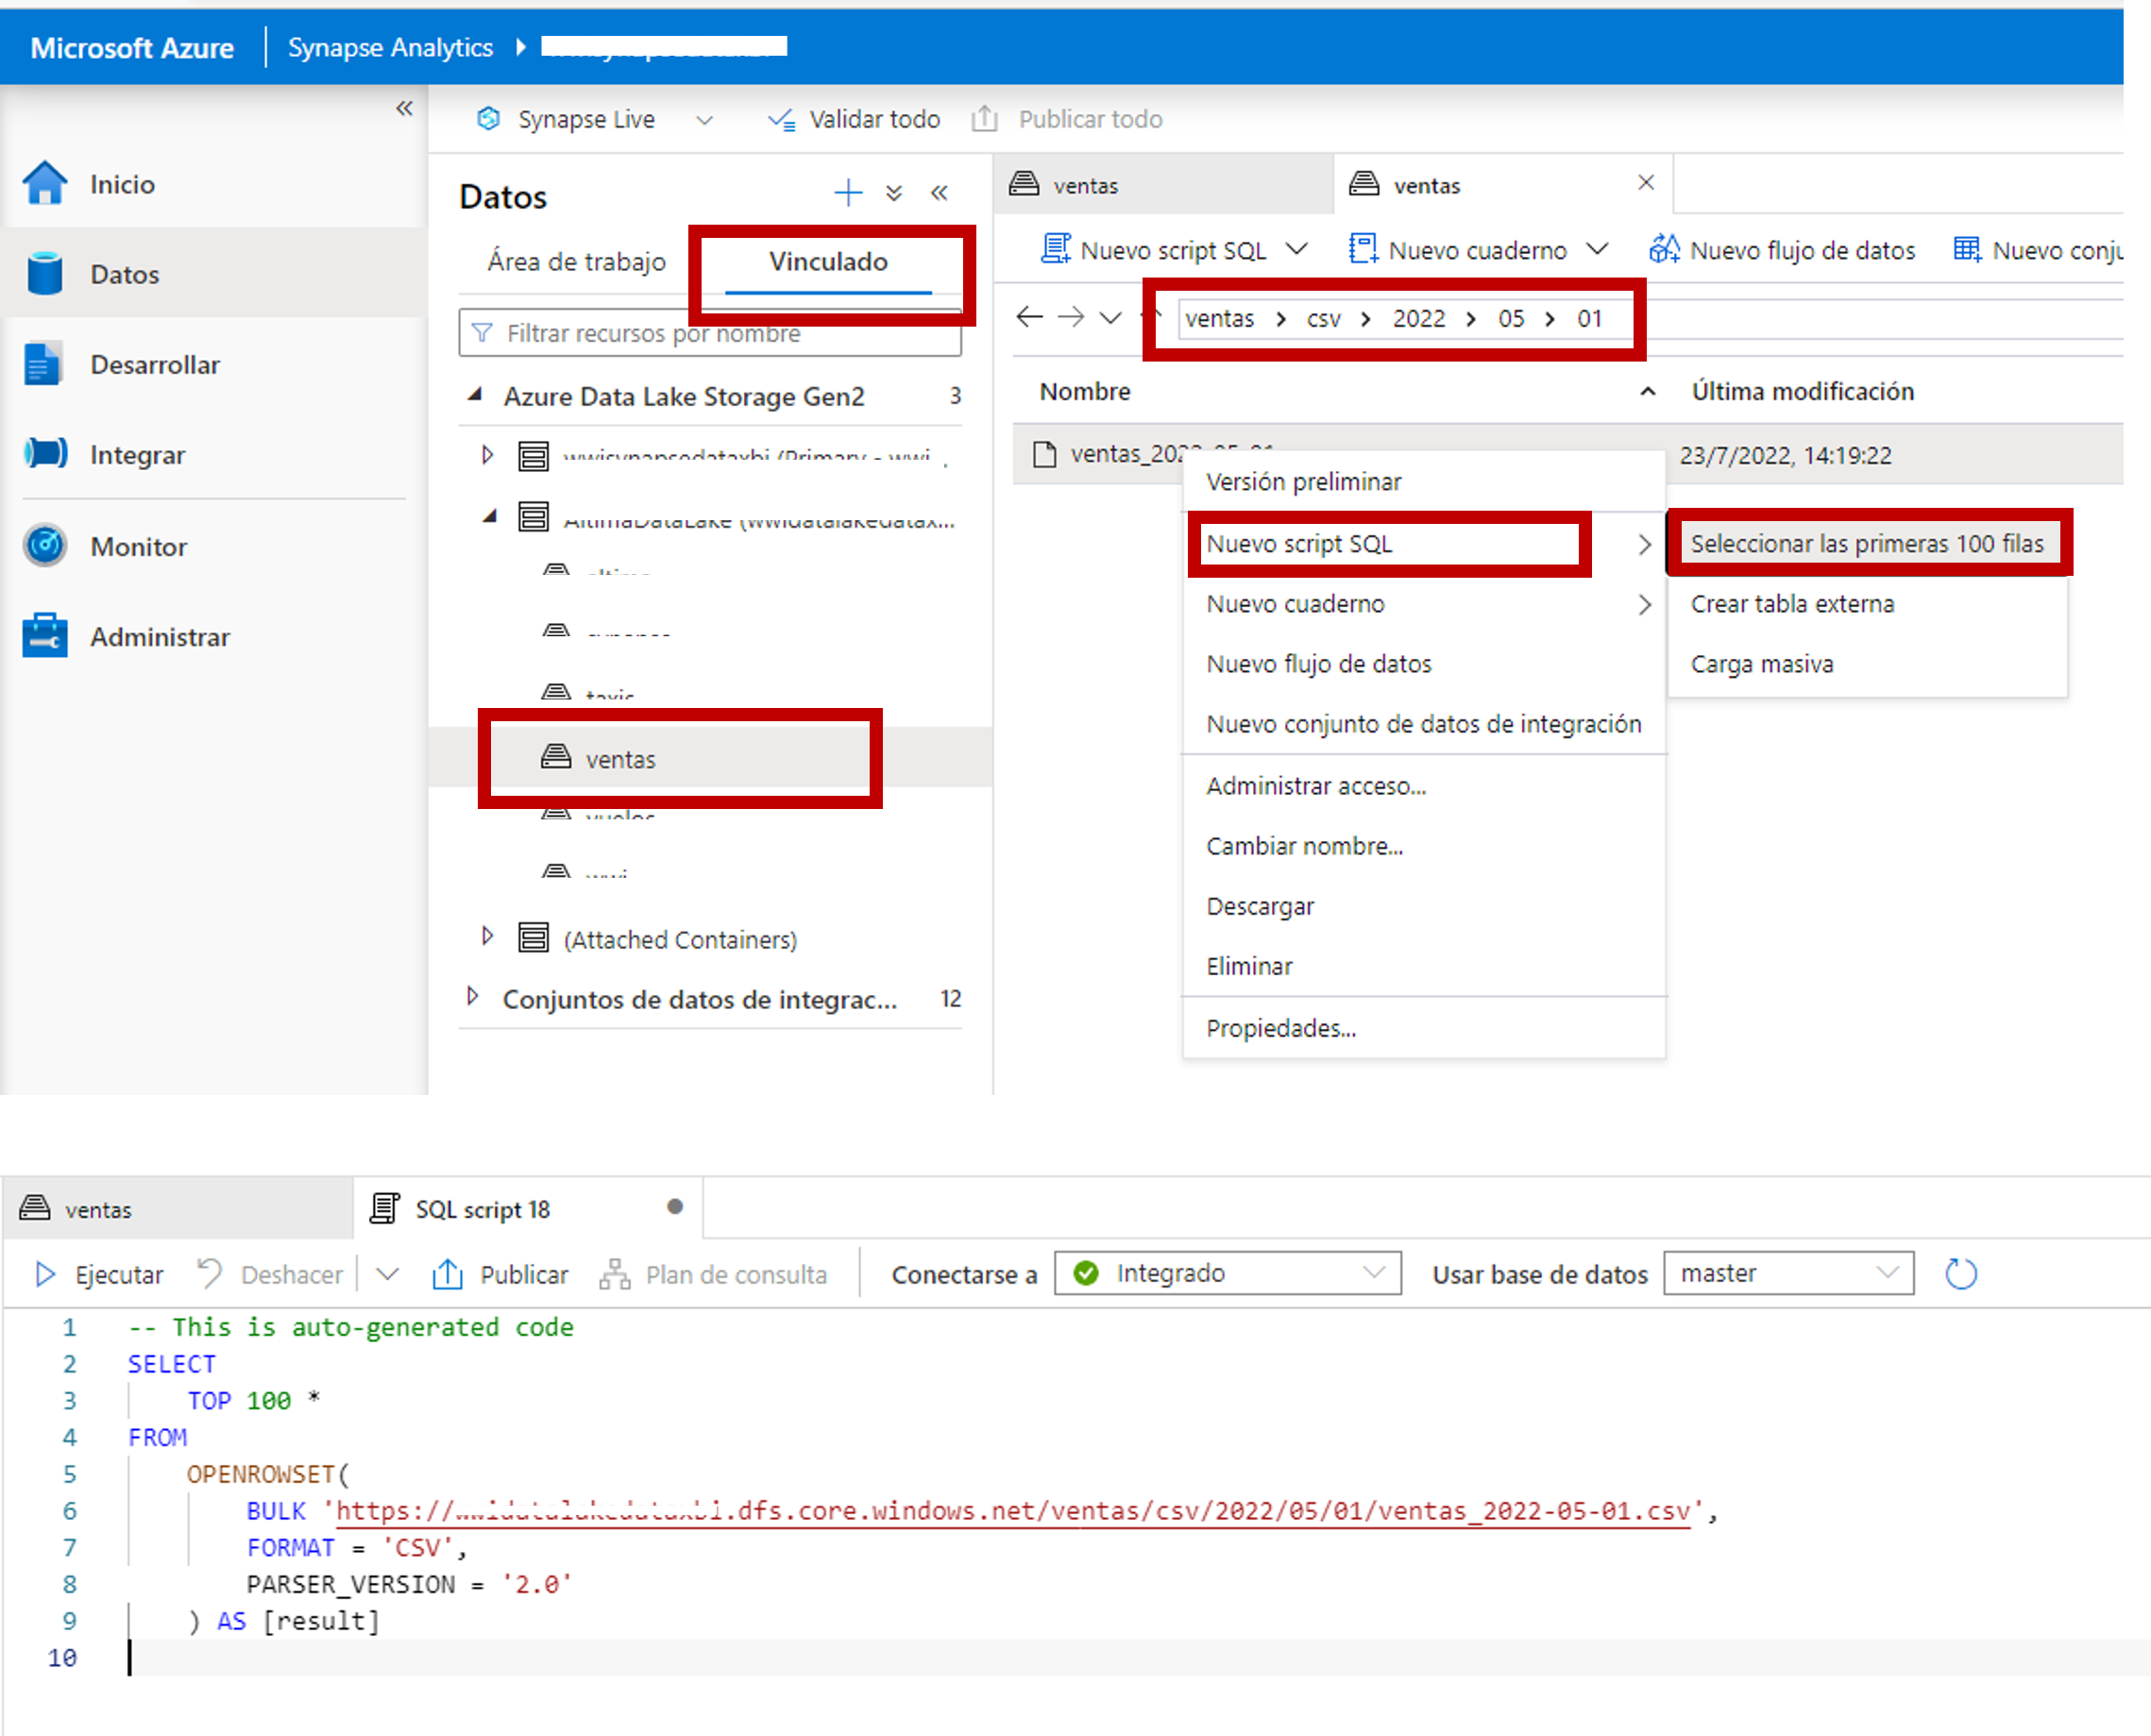Screen dimensions: 2151x1736
Task: Open the Desarrollar section icon
Action: click(45, 364)
